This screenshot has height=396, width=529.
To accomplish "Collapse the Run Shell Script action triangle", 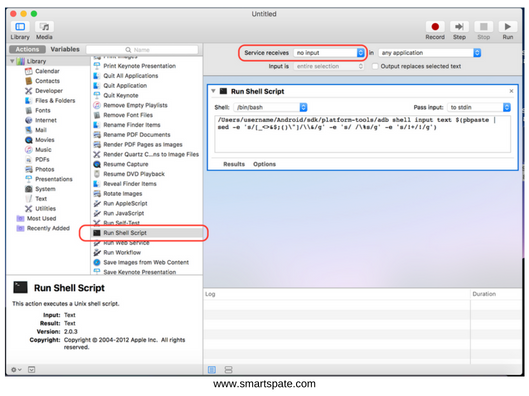I will click(x=213, y=91).
